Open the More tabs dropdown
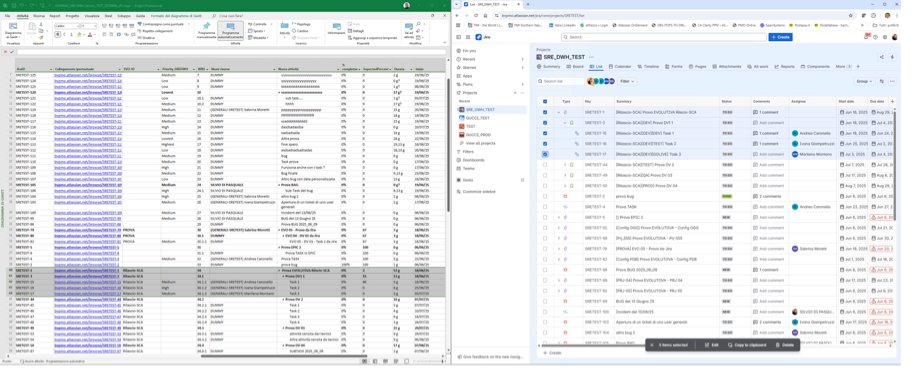Image resolution: width=924 pixels, height=392 pixels. (x=843, y=67)
